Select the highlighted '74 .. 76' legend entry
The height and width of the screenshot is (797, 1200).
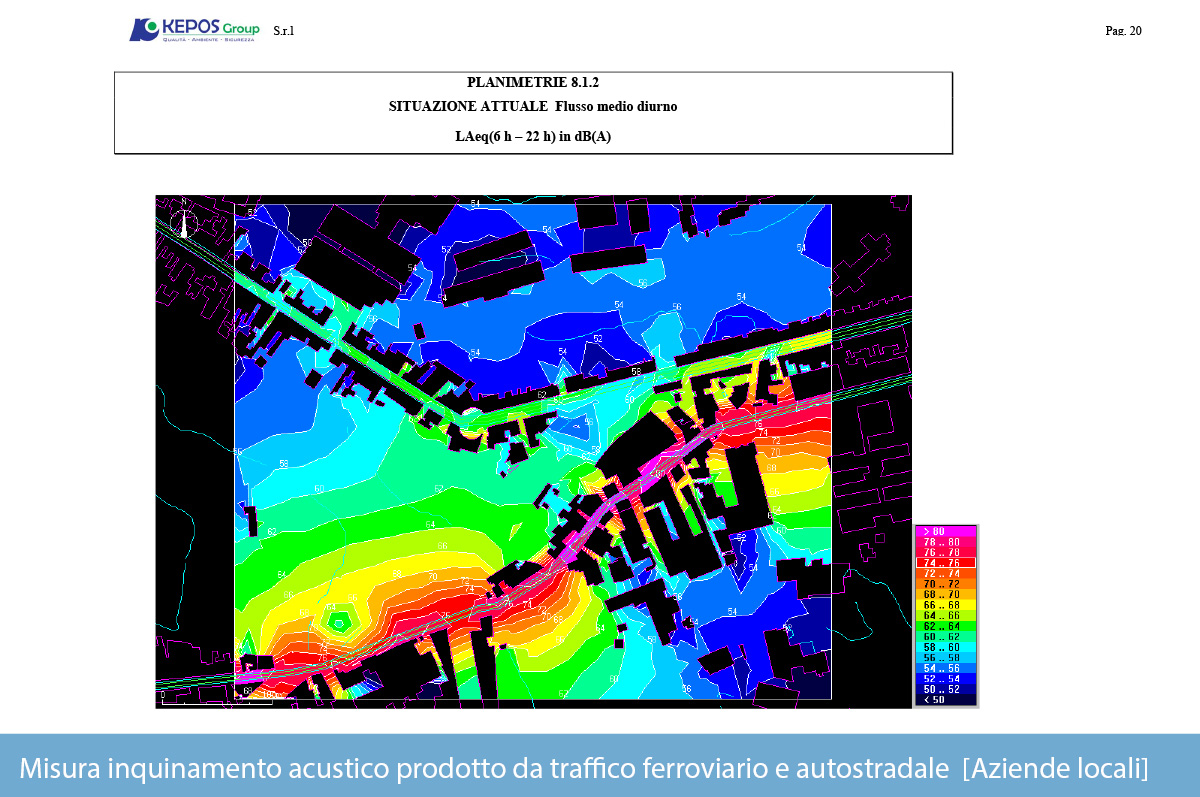pos(945,562)
